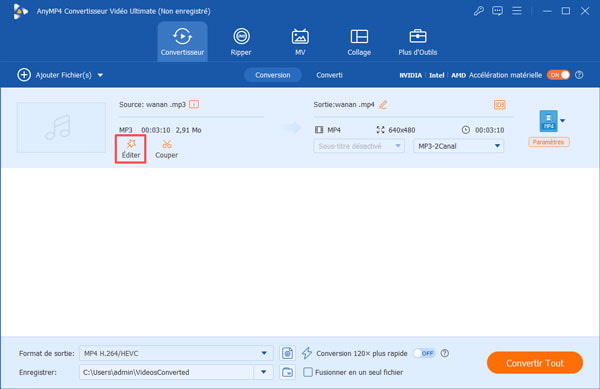The width and height of the screenshot is (600, 389).
Task: Click the AnyMP4 app logo
Action: coord(20,11)
